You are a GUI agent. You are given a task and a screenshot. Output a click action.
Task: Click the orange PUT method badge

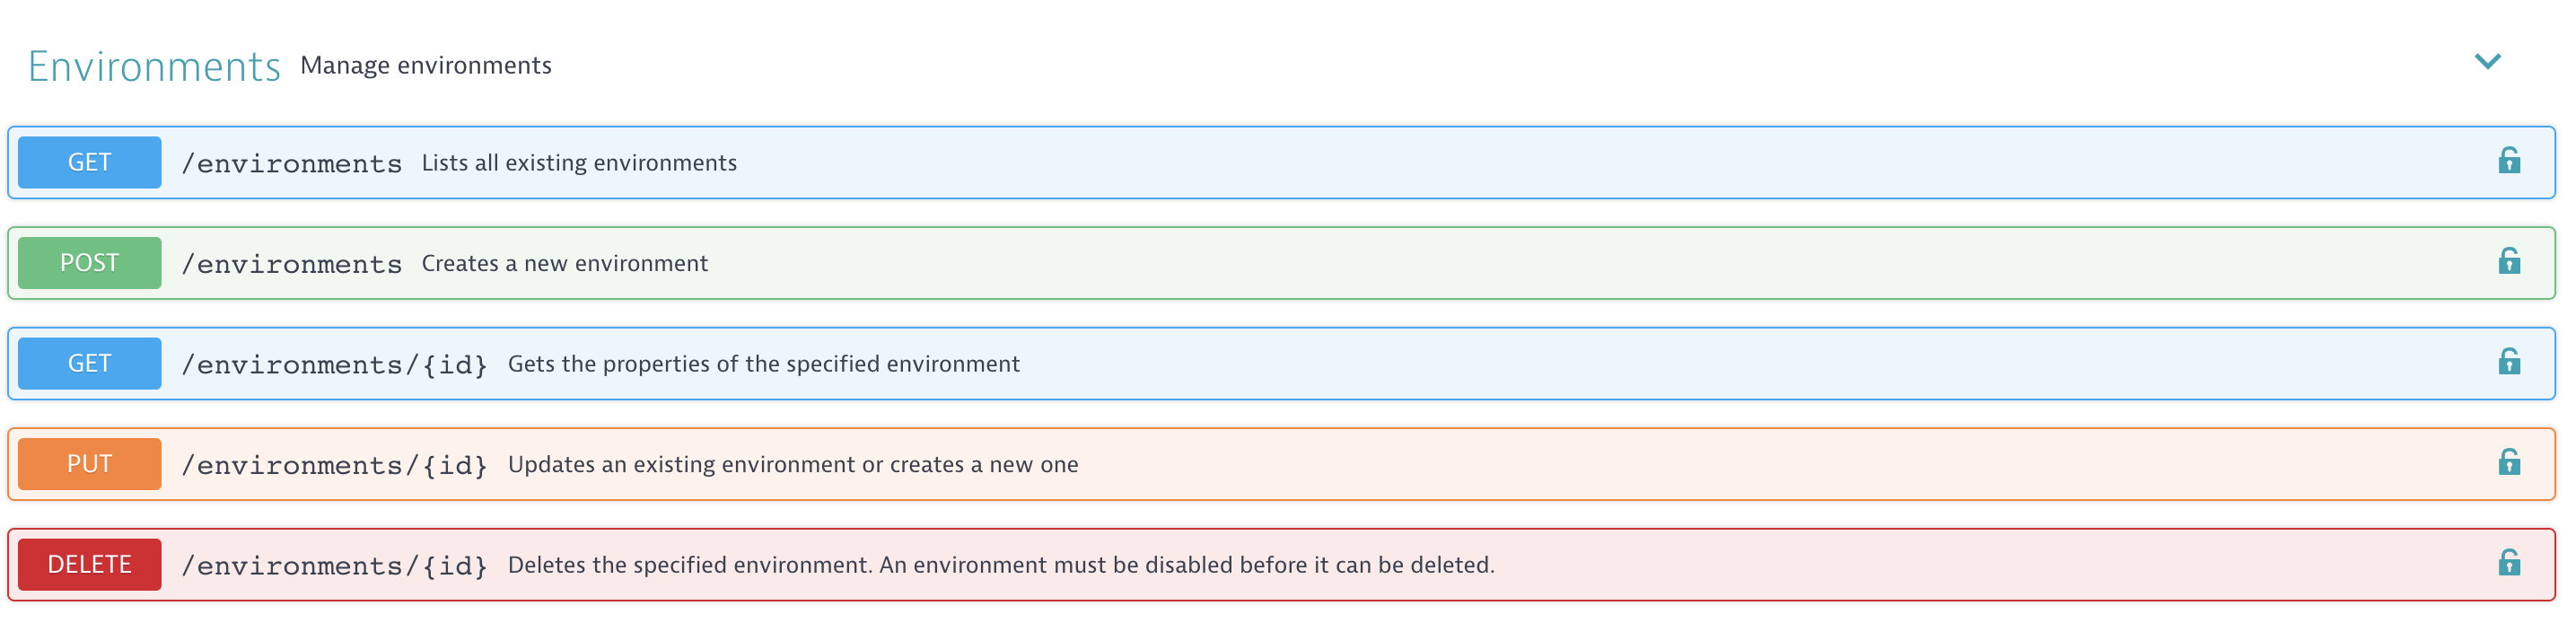pyautogui.click(x=89, y=464)
